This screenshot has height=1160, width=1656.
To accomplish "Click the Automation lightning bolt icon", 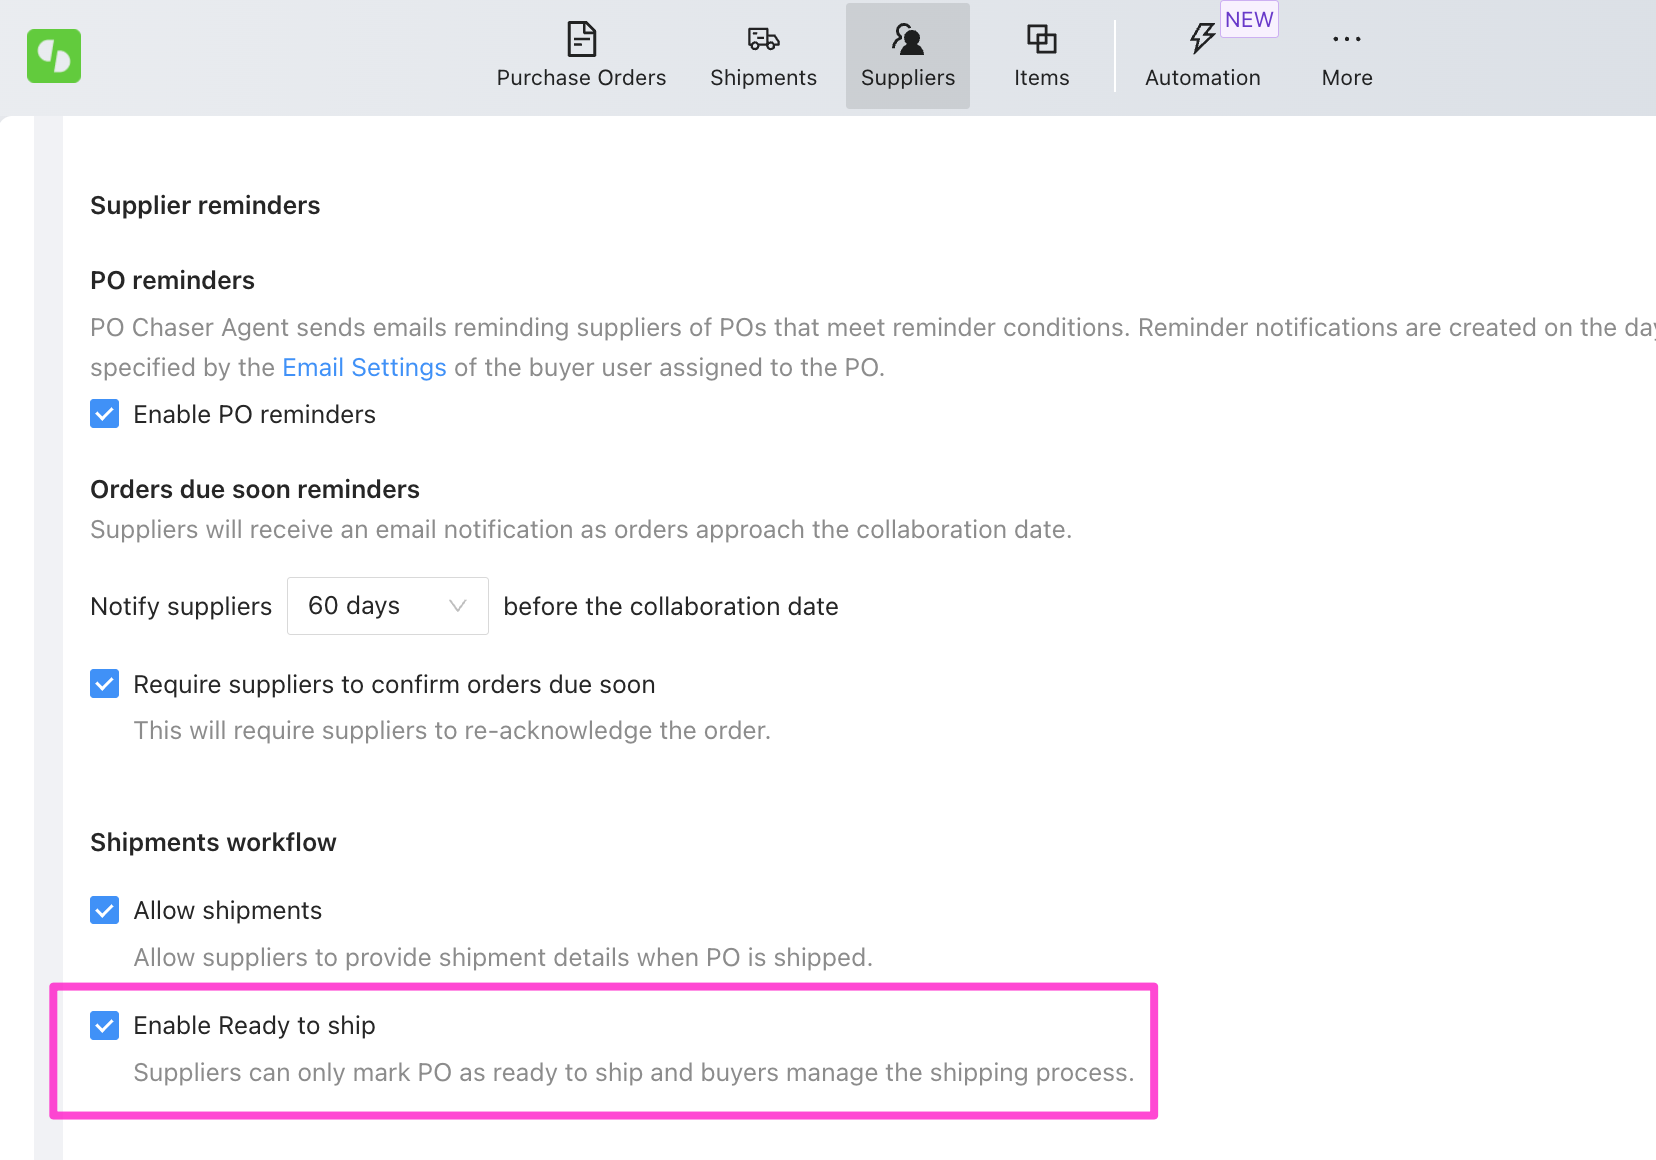I will pos(1202,39).
